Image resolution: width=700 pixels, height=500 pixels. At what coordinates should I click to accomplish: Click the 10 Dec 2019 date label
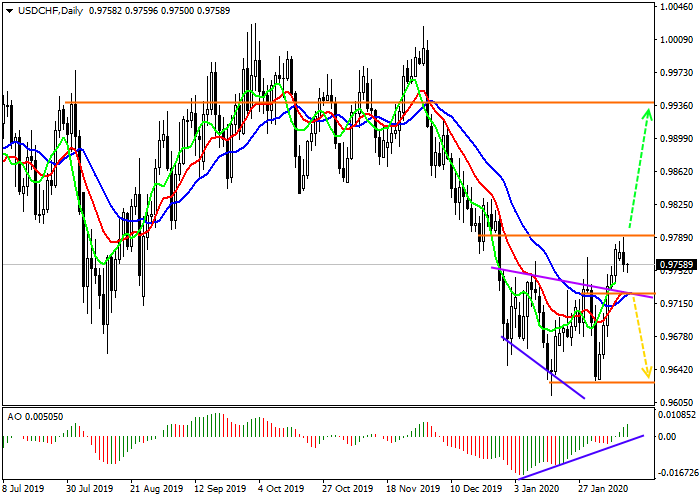point(476,489)
